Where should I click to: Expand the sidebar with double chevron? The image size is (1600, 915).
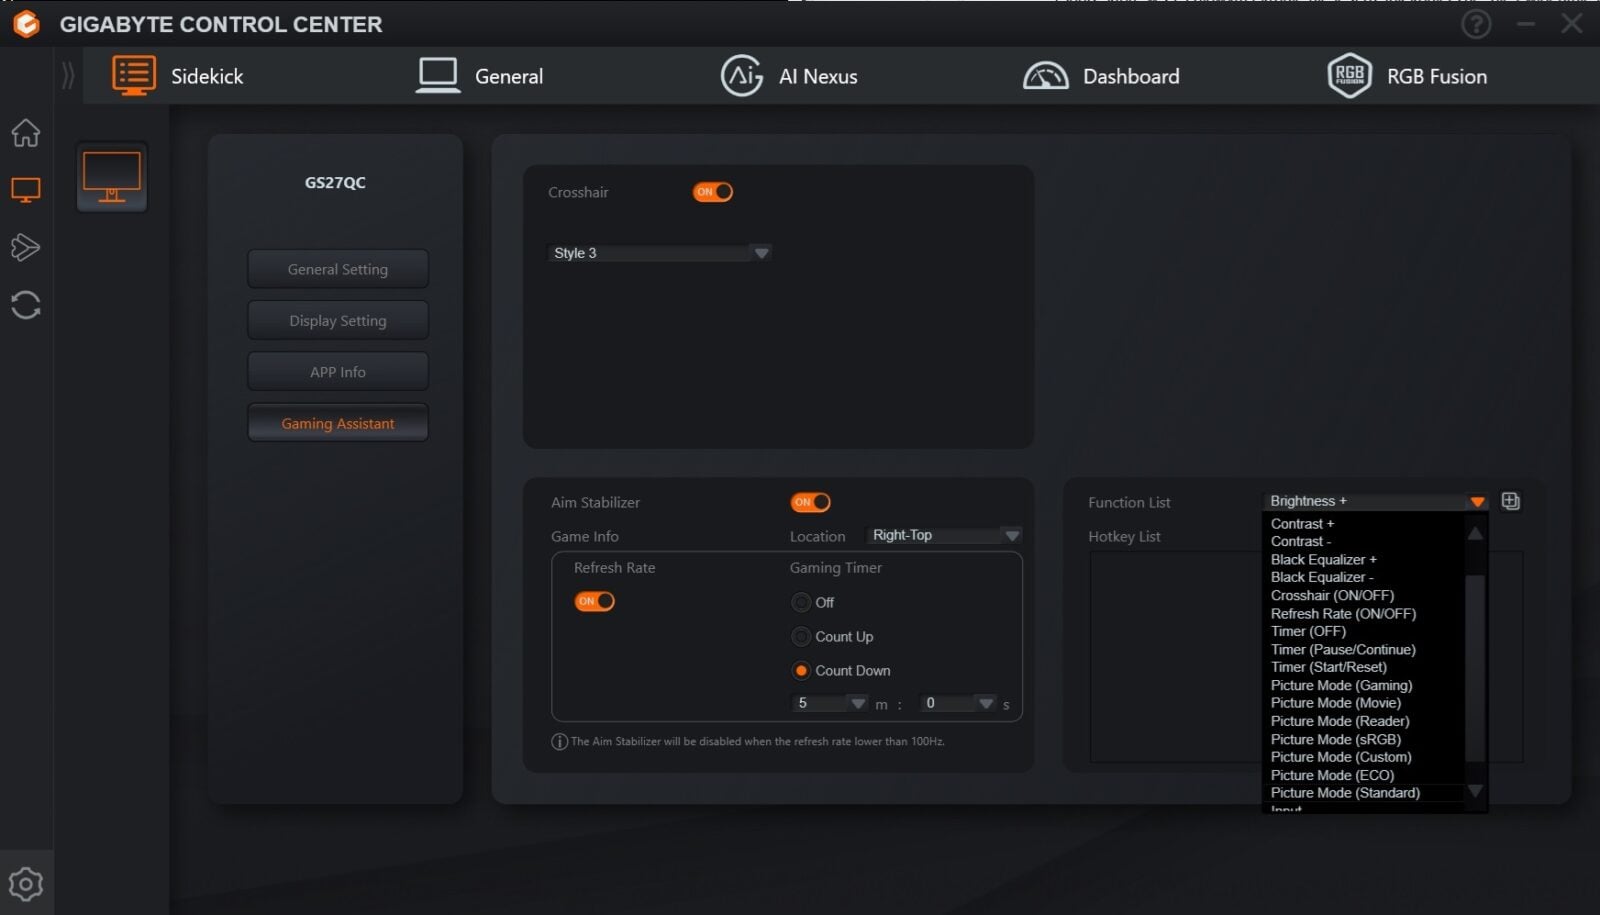[68, 76]
